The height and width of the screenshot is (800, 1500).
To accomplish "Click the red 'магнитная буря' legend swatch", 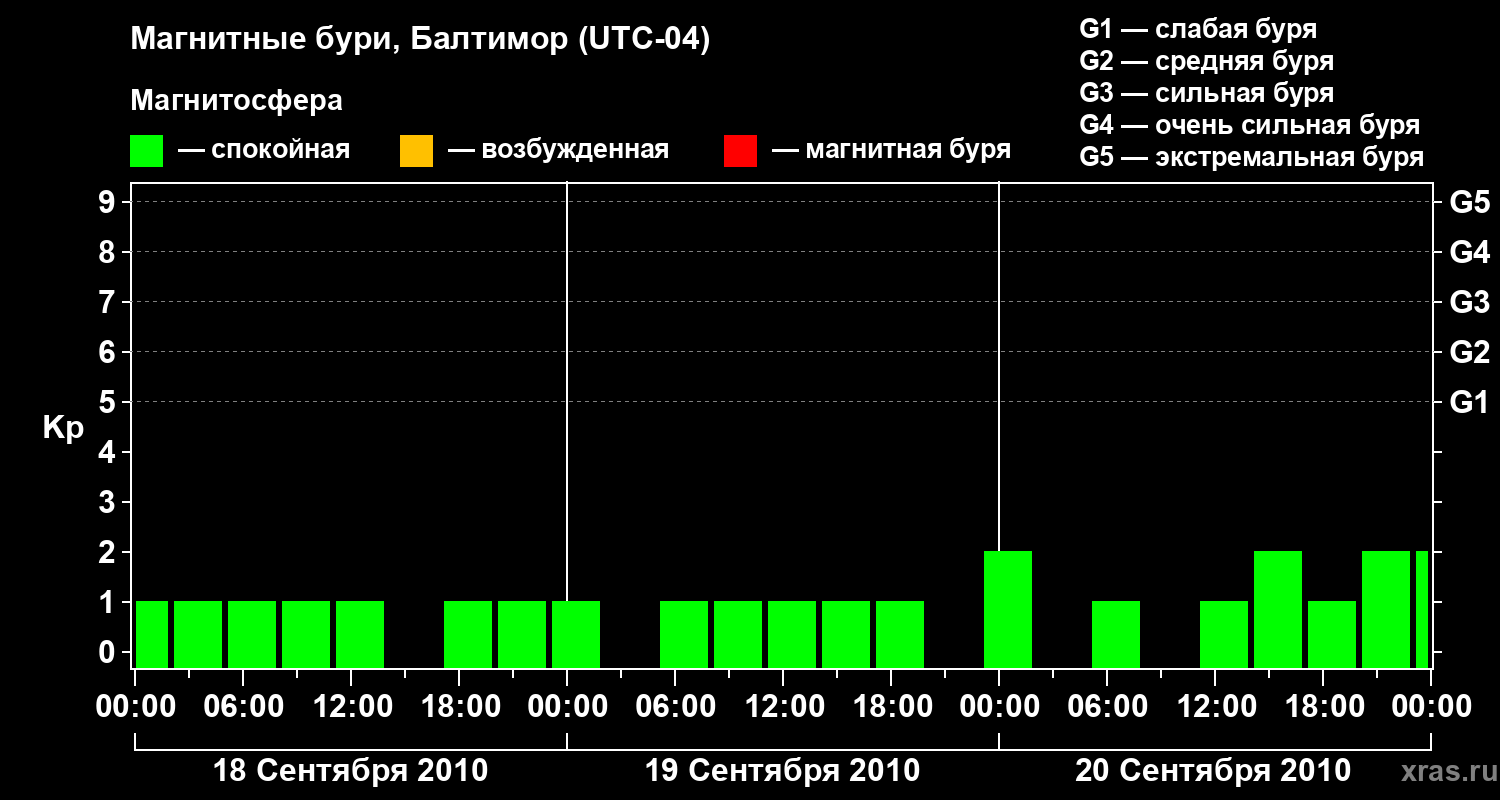I will click(x=740, y=151).
